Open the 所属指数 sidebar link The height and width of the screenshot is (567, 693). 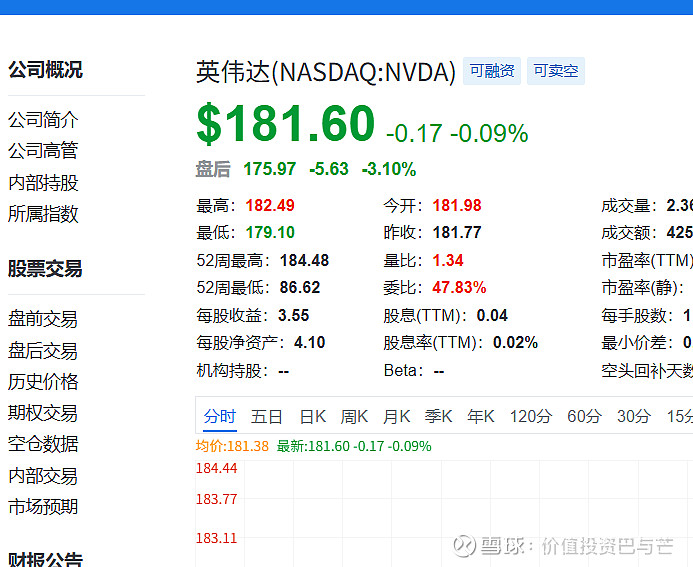tap(43, 214)
